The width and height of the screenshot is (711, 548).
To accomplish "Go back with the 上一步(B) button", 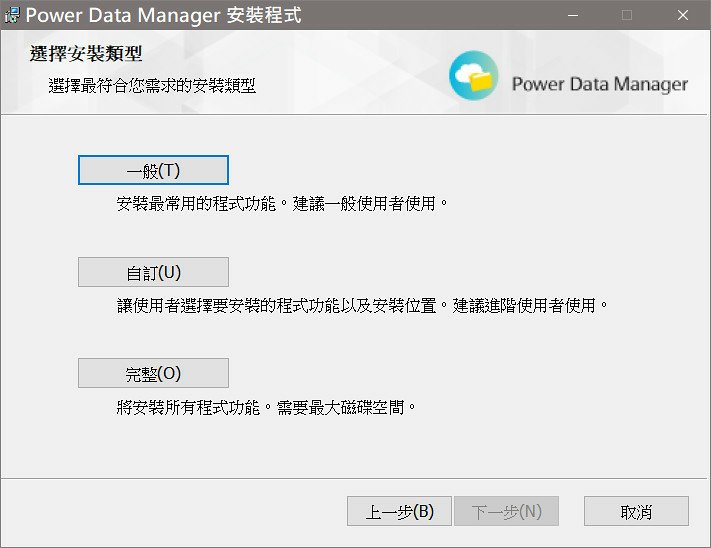I will coord(399,511).
